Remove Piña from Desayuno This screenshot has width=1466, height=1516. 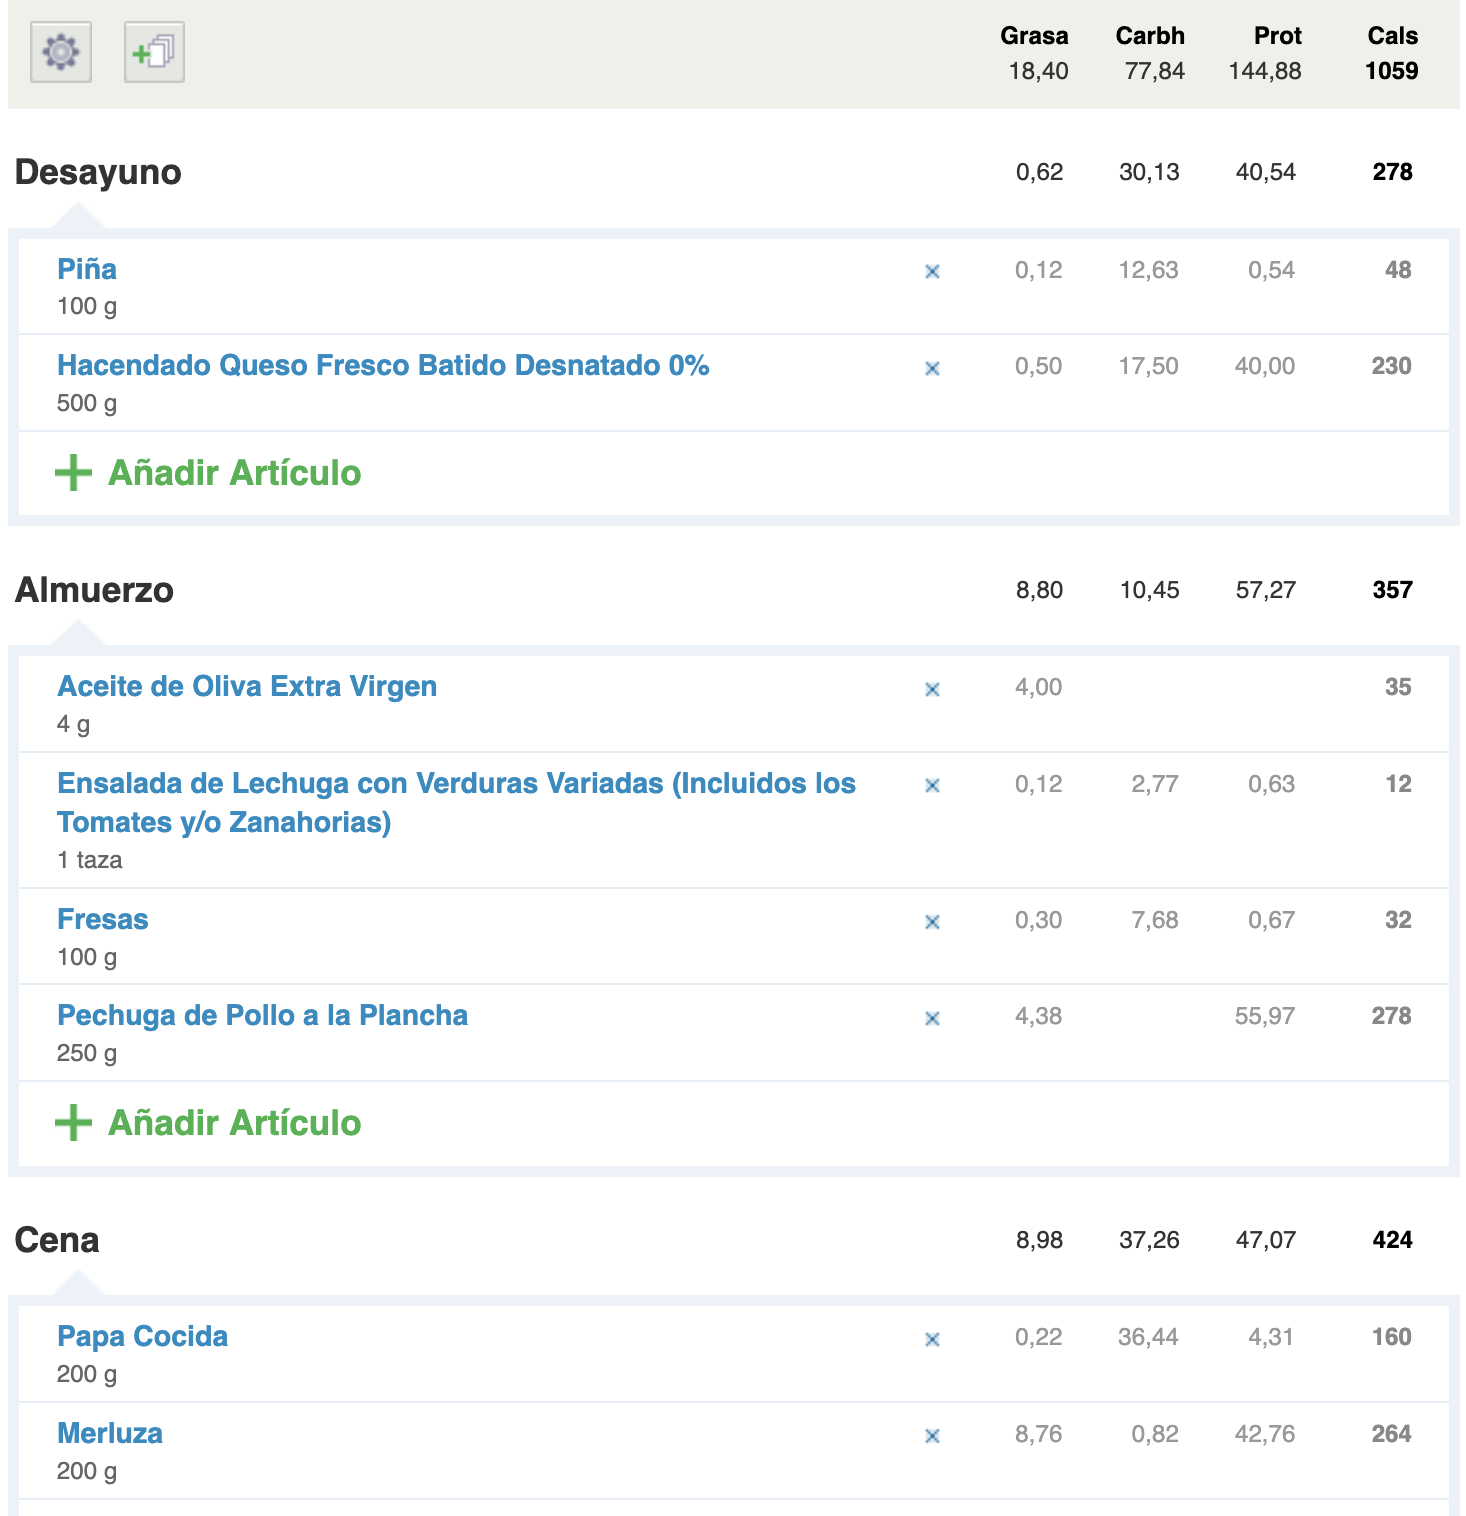[x=932, y=272]
